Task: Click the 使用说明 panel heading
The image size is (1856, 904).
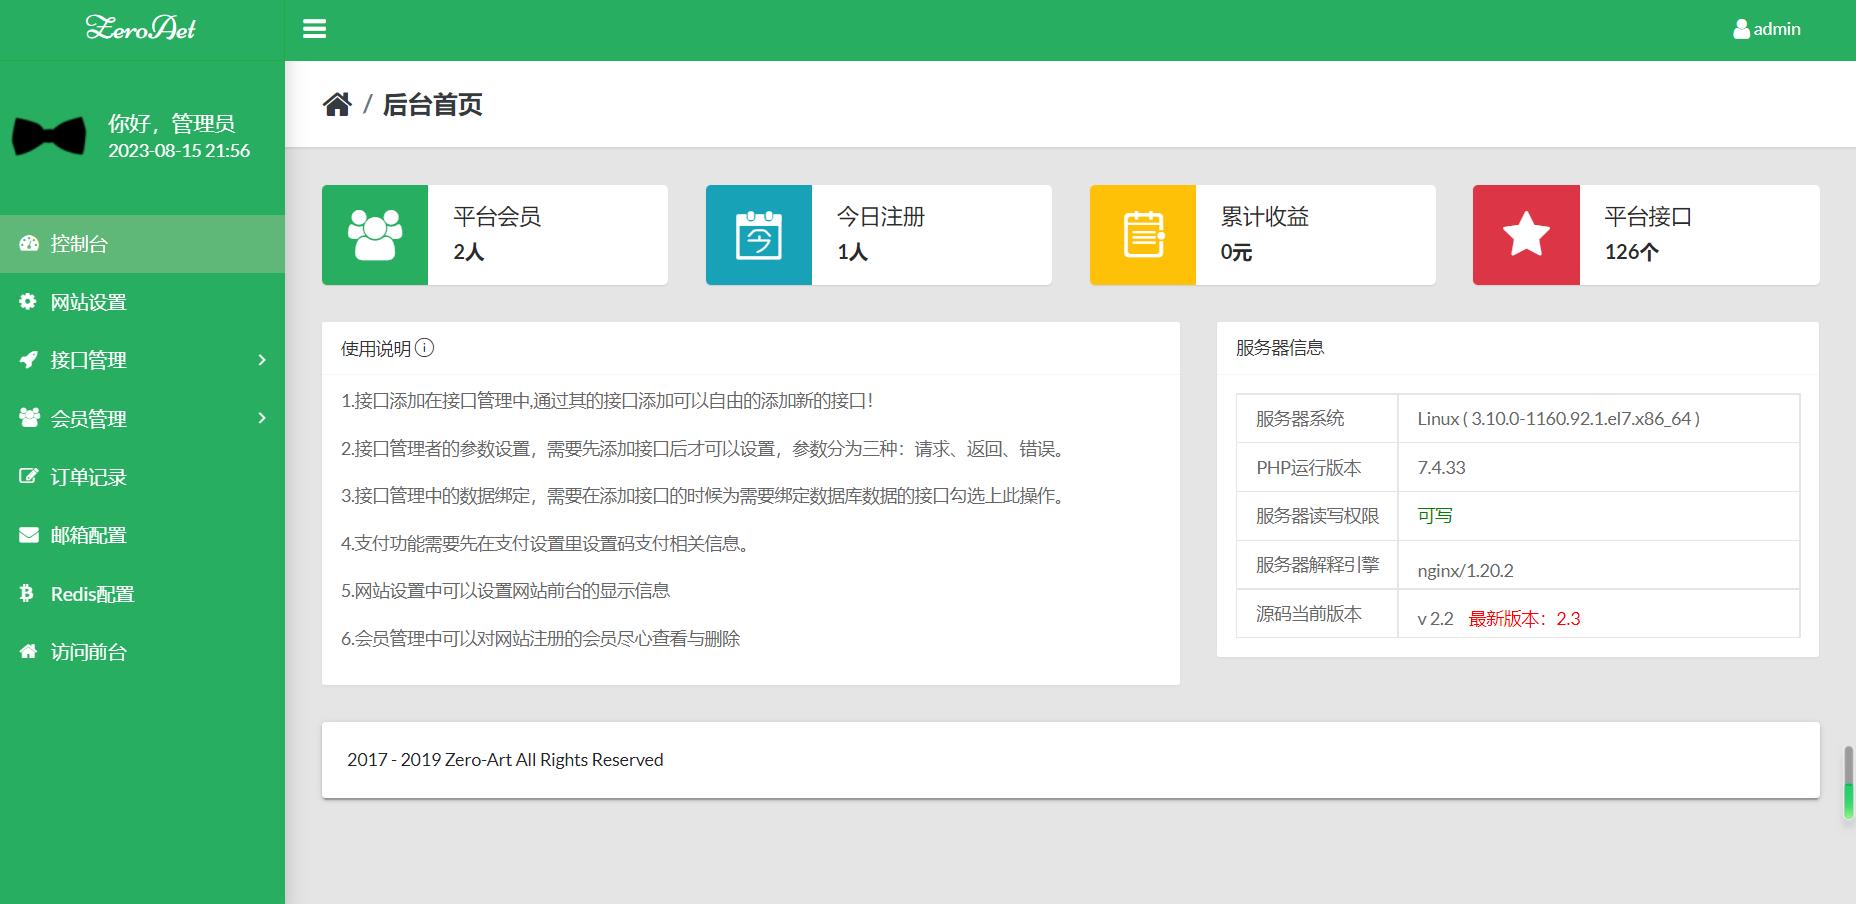Action: (376, 348)
